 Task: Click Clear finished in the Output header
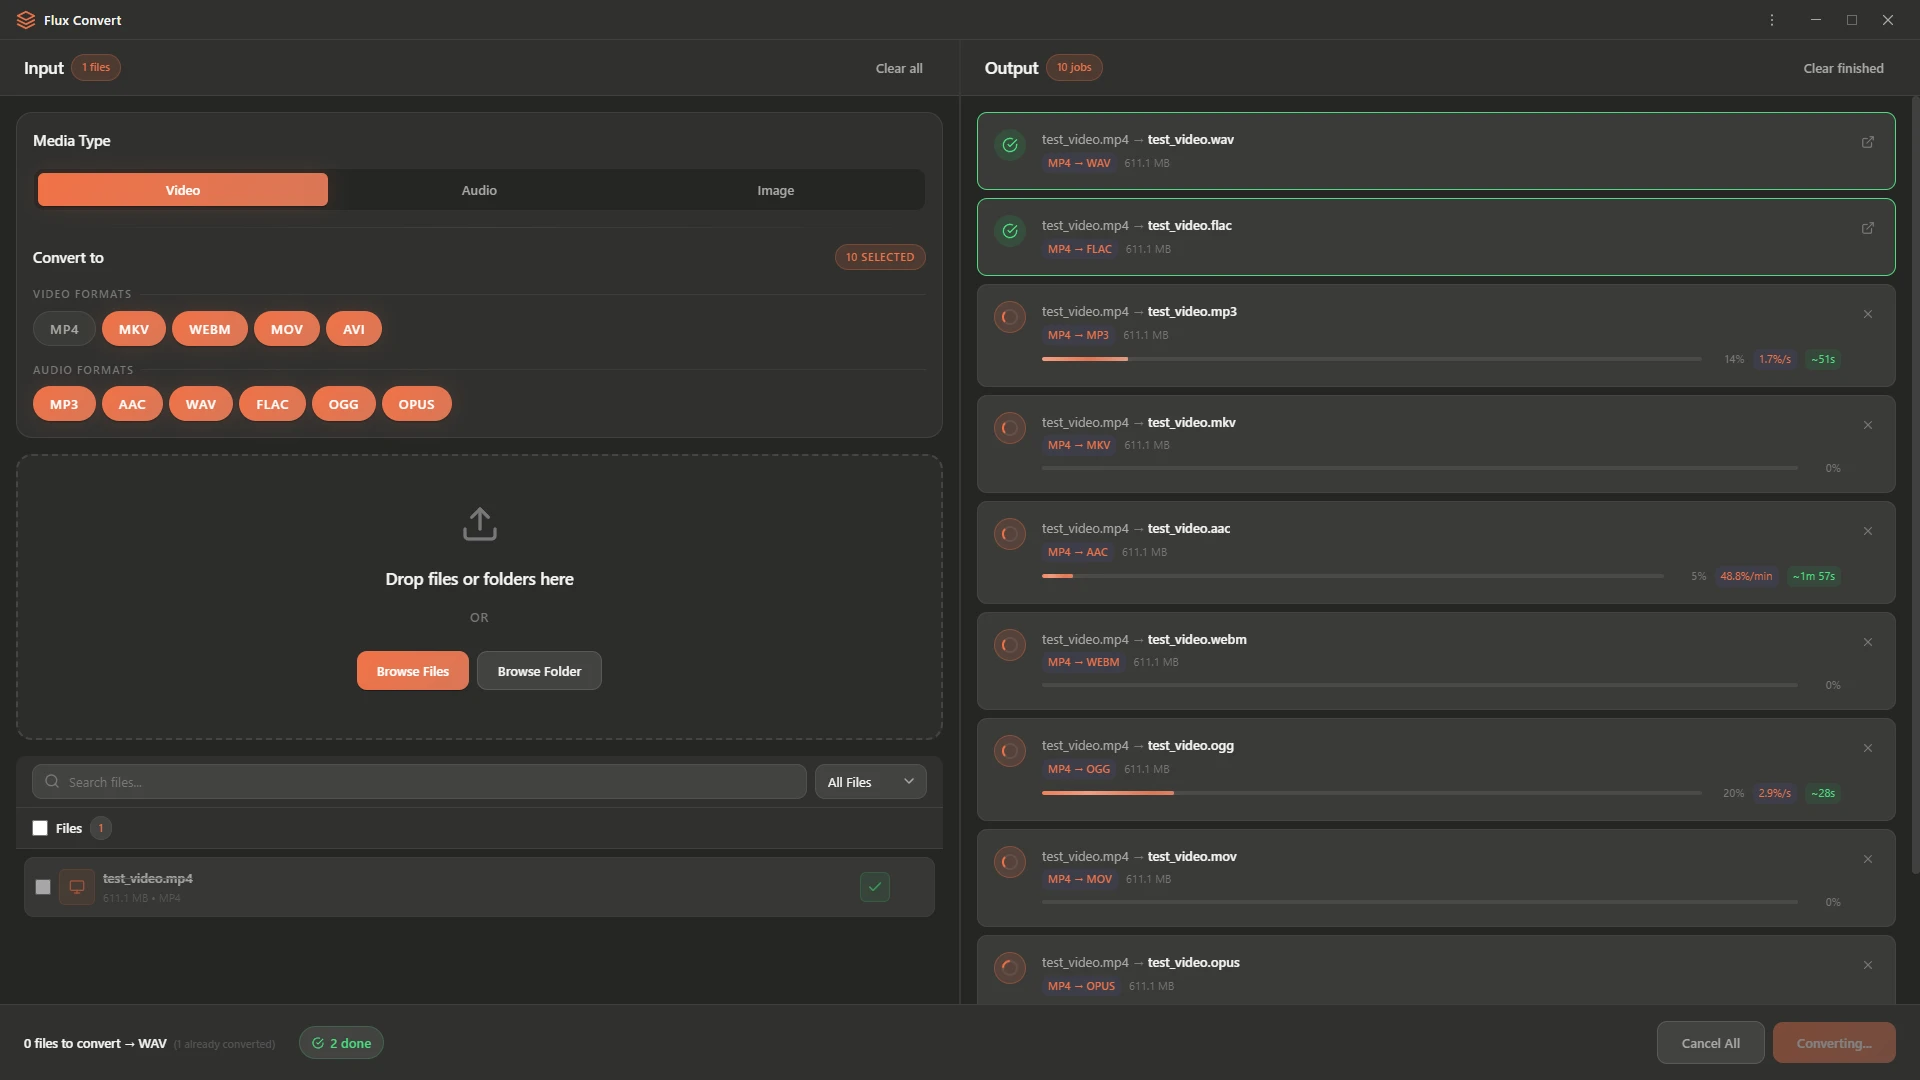tap(1842, 68)
